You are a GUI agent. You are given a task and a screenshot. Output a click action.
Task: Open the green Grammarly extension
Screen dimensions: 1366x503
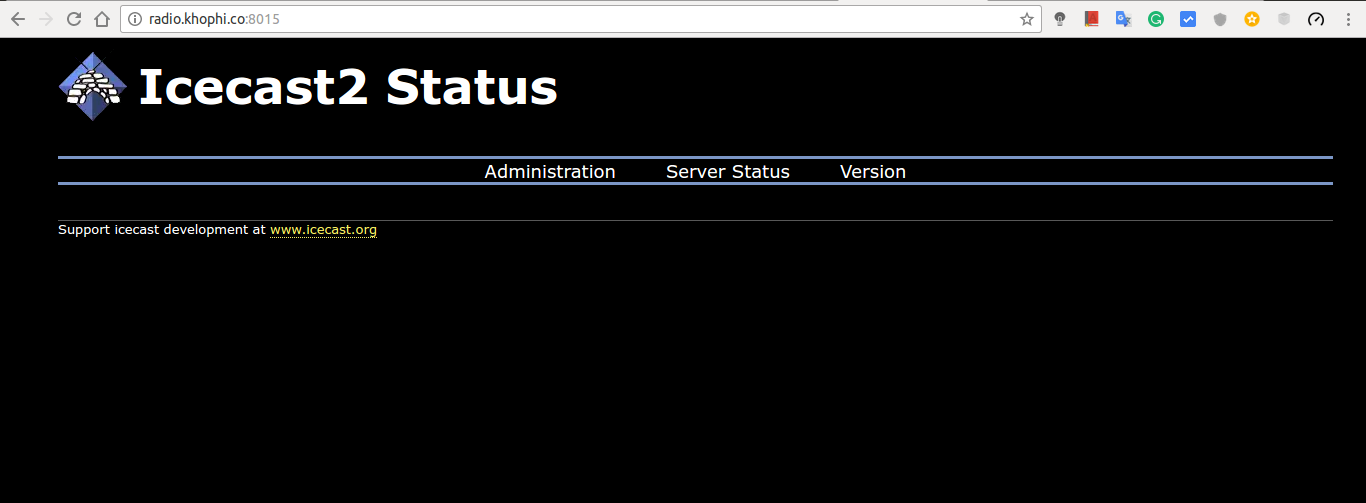(x=1156, y=19)
